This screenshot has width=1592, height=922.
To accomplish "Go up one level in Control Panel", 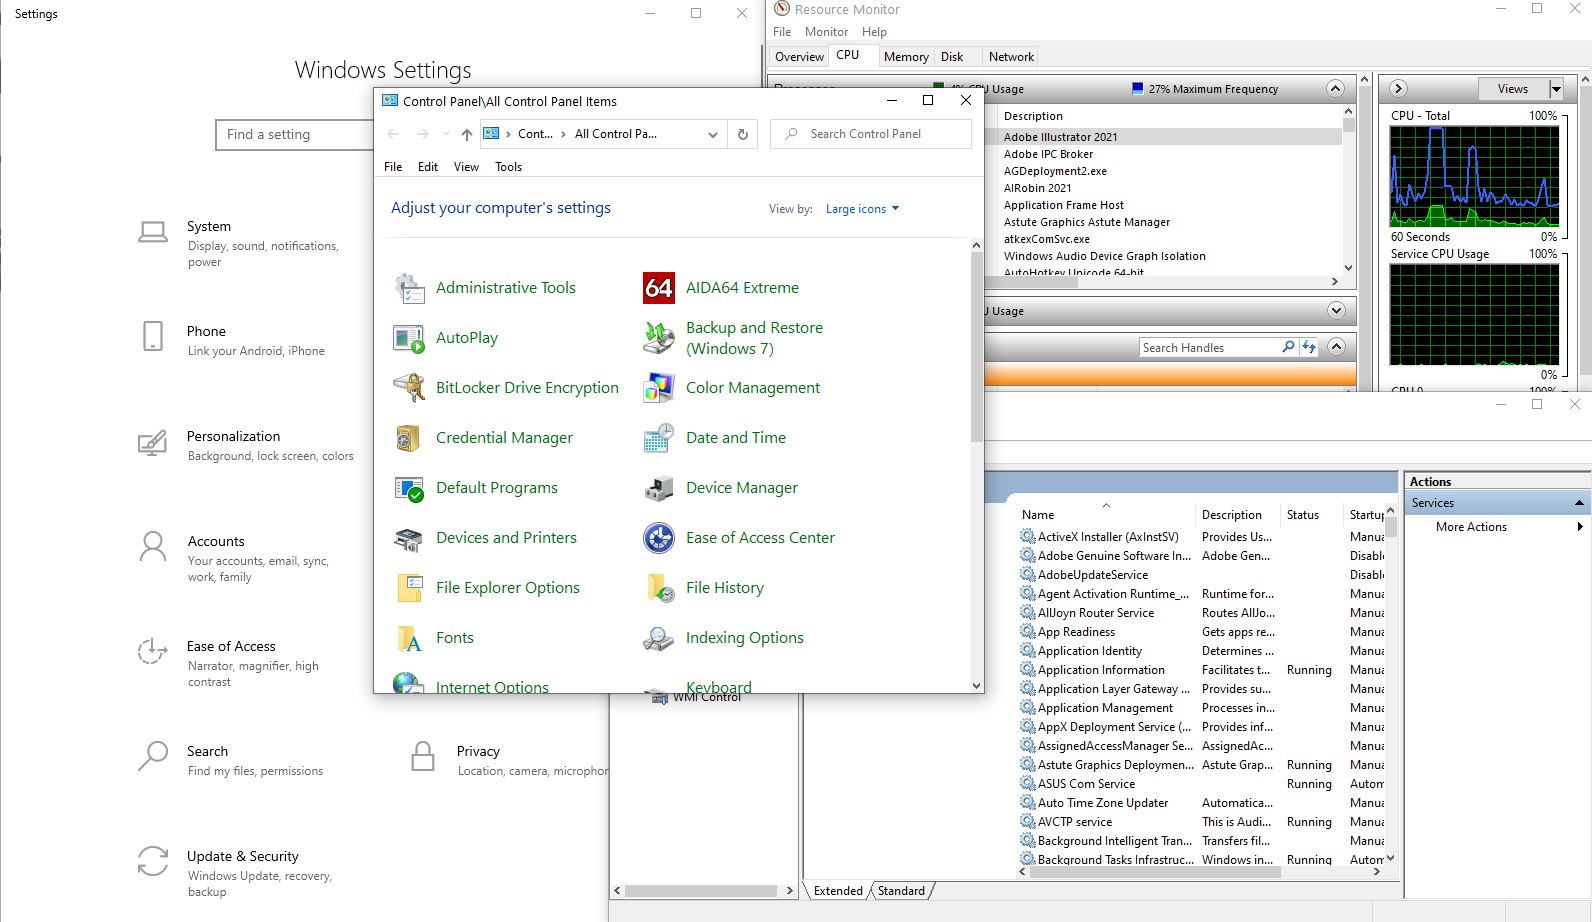I will click(x=466, y=134).
